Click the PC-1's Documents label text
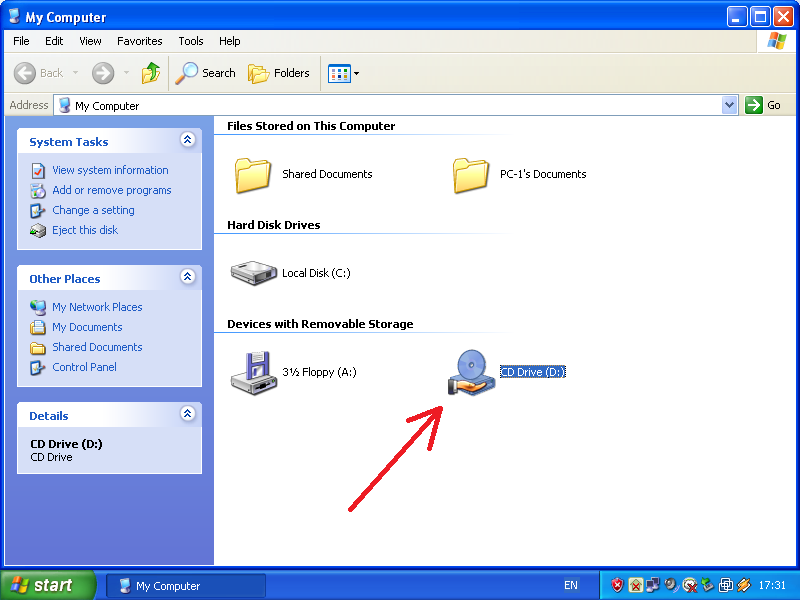The width and height of the screenshot is (800, 600). tap(543, 174)
